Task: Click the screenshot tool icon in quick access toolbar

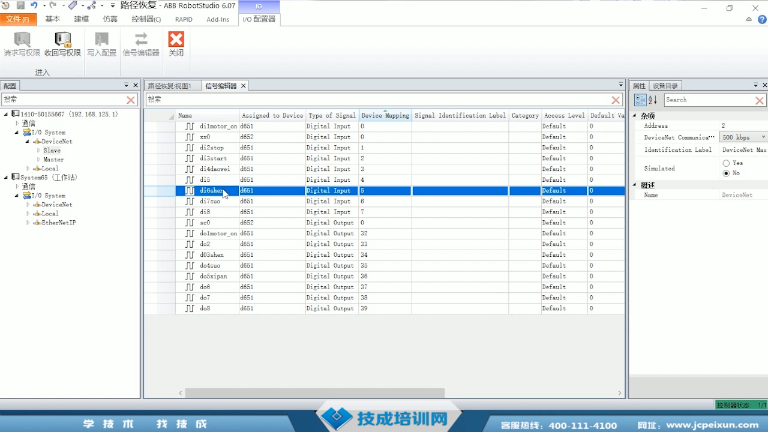Action: point(72,5)
